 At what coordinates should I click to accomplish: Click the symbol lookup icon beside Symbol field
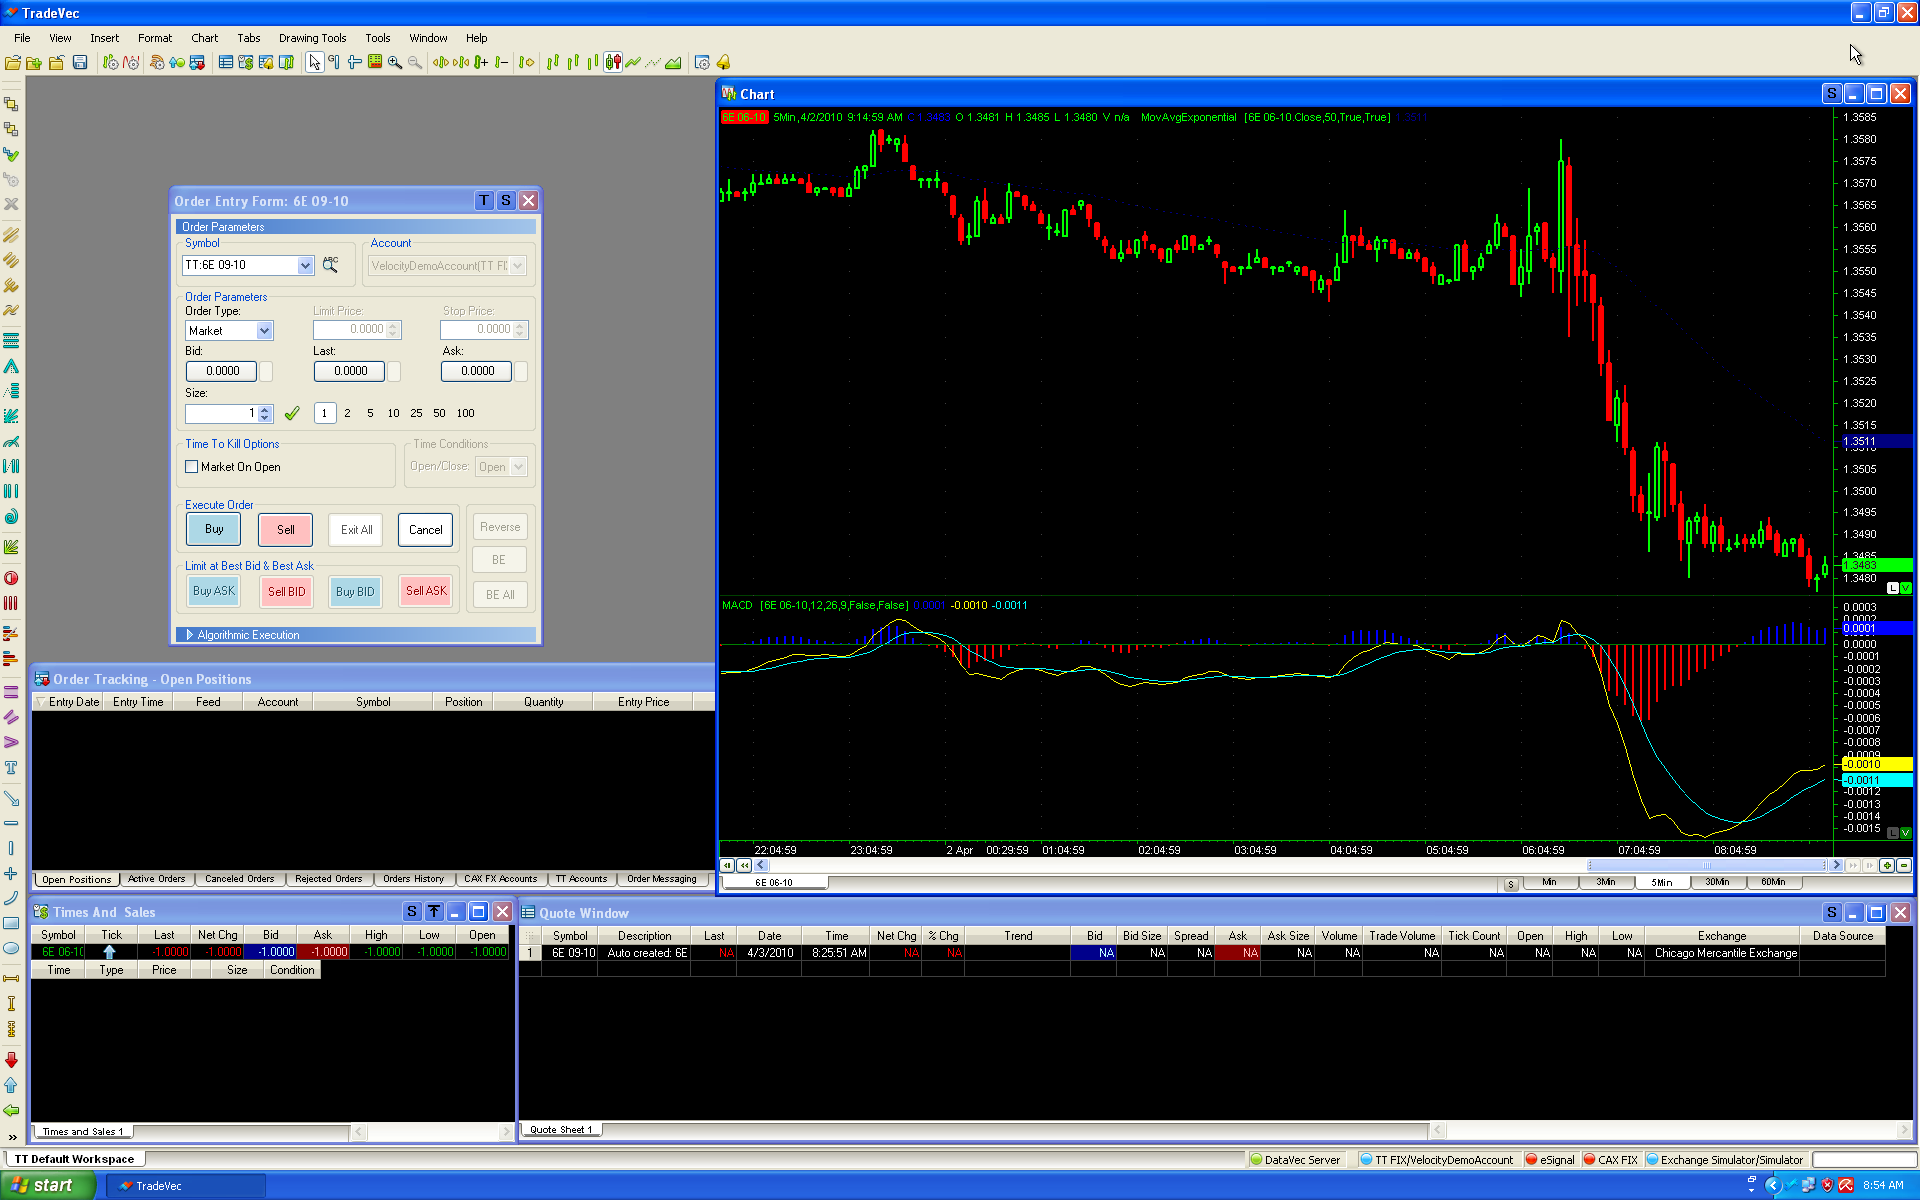(x=330, y=265)
